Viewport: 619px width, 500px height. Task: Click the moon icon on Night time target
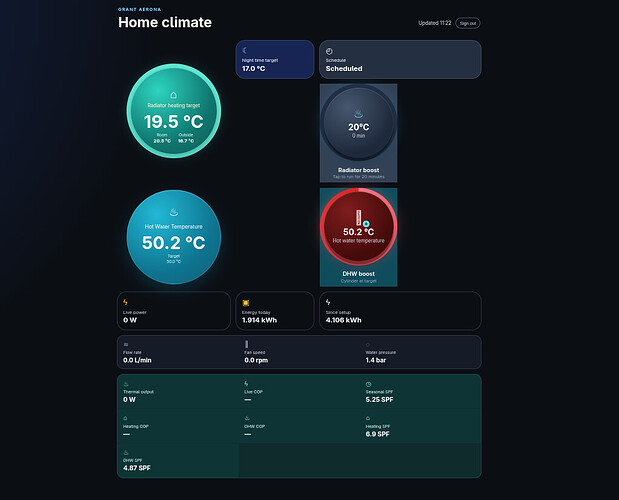click(245, 50)
